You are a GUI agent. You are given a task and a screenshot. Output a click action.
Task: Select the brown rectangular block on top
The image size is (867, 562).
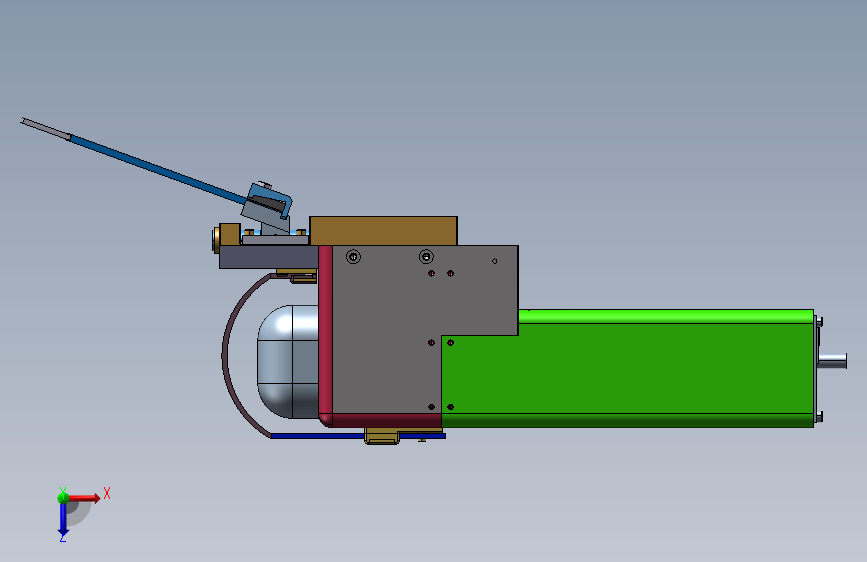tap(383, 231)
